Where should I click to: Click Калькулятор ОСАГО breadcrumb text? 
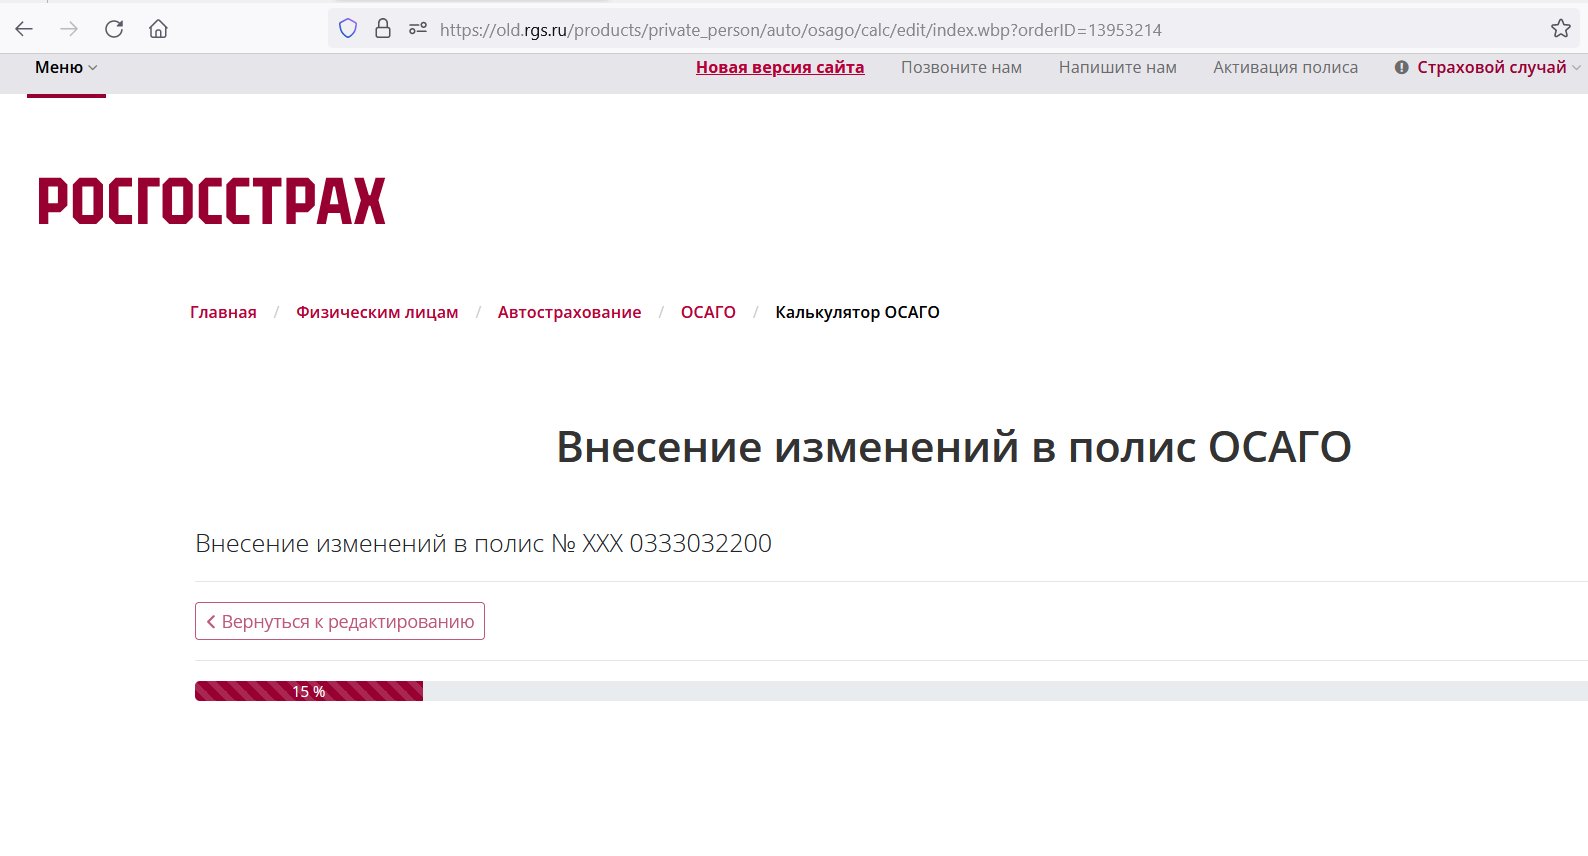click(x=857, y=312)
